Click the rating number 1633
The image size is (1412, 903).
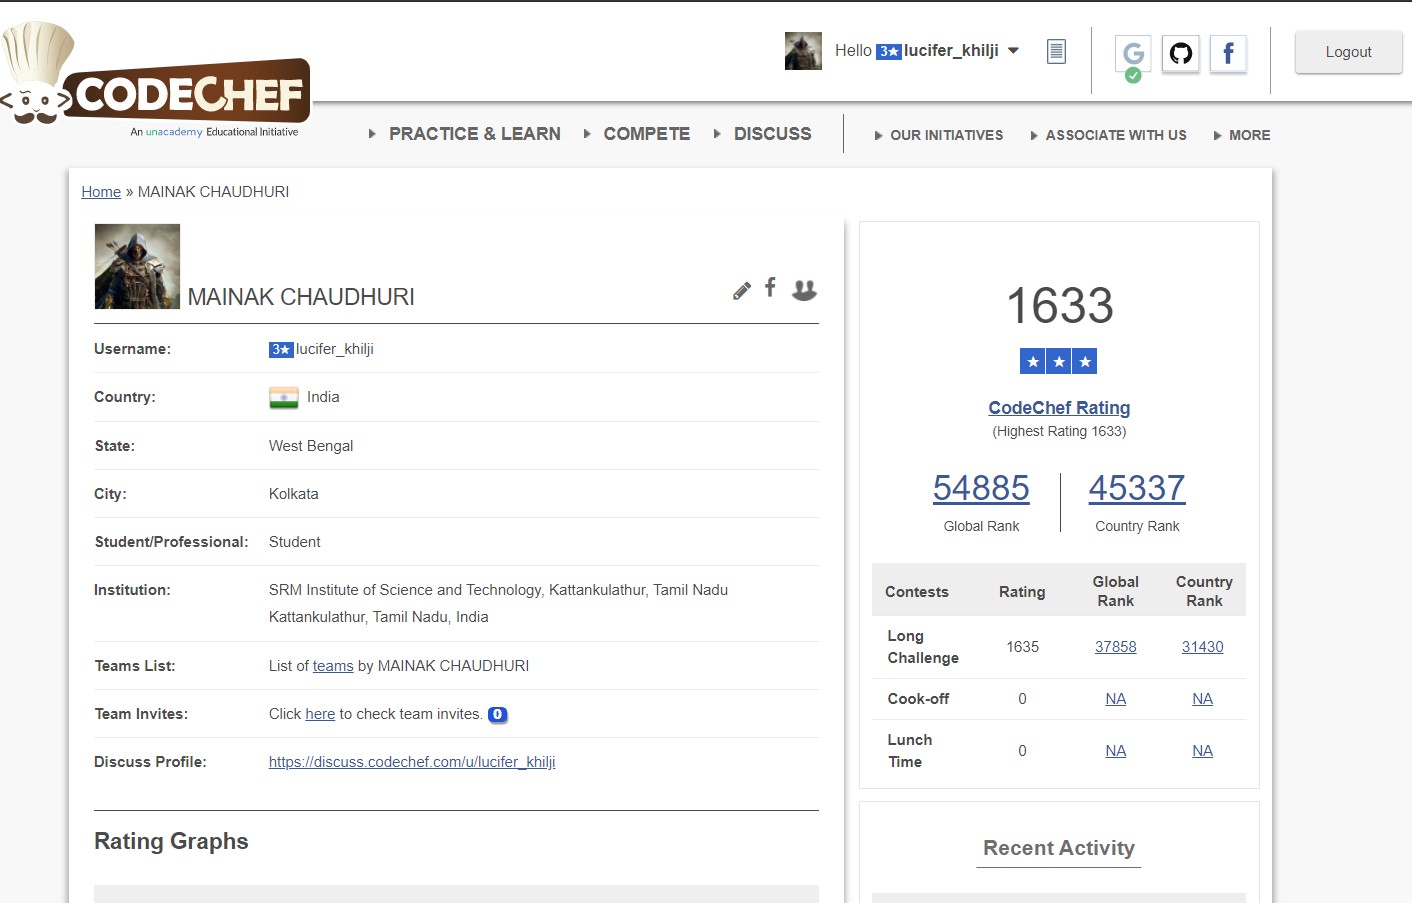tap(1059, 305)
